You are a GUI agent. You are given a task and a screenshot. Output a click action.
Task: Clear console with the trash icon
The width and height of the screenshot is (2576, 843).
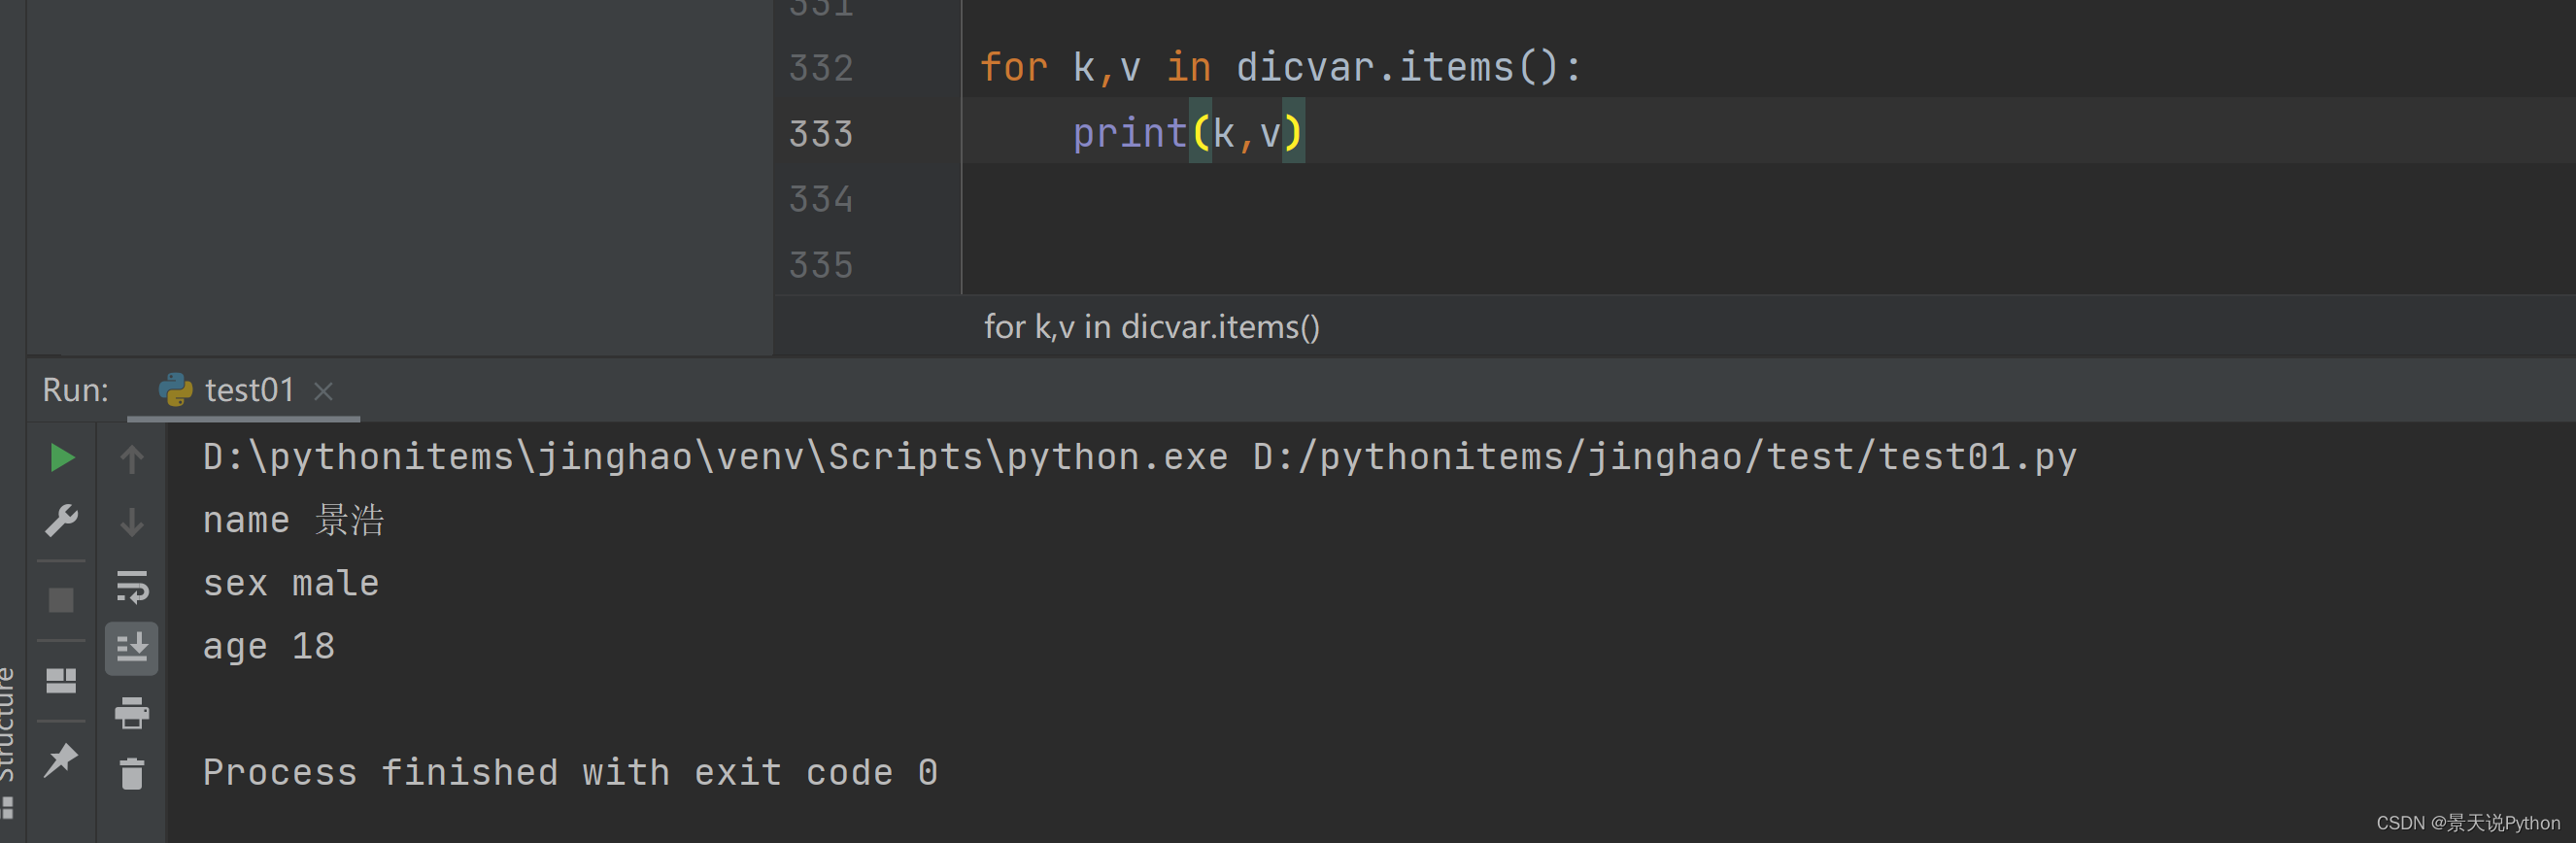pos(132,774)
